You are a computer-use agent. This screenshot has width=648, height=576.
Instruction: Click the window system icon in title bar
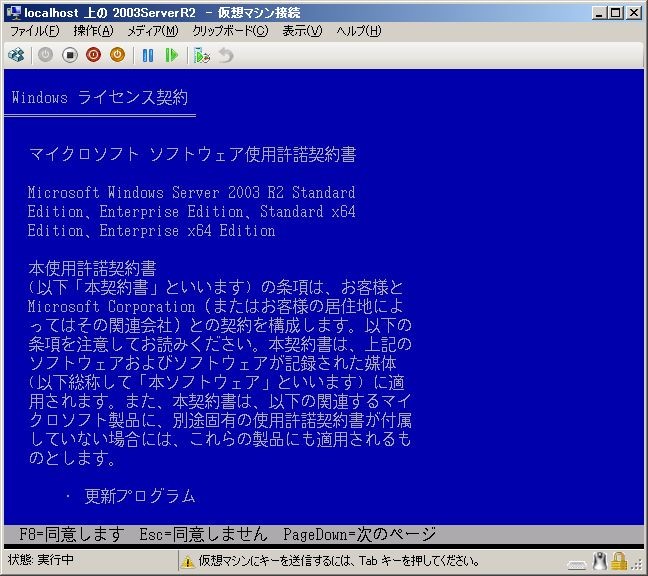[14, 12]
